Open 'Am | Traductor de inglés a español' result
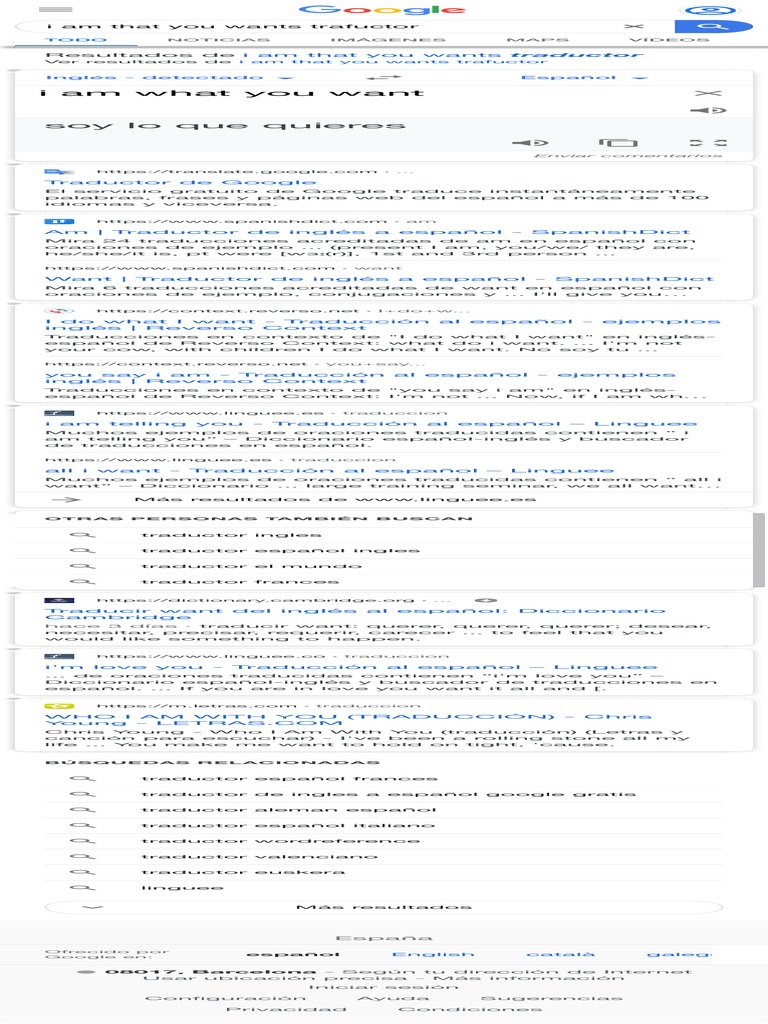Viewport: 768px width, 1024px height. click(x=368, y=232)
